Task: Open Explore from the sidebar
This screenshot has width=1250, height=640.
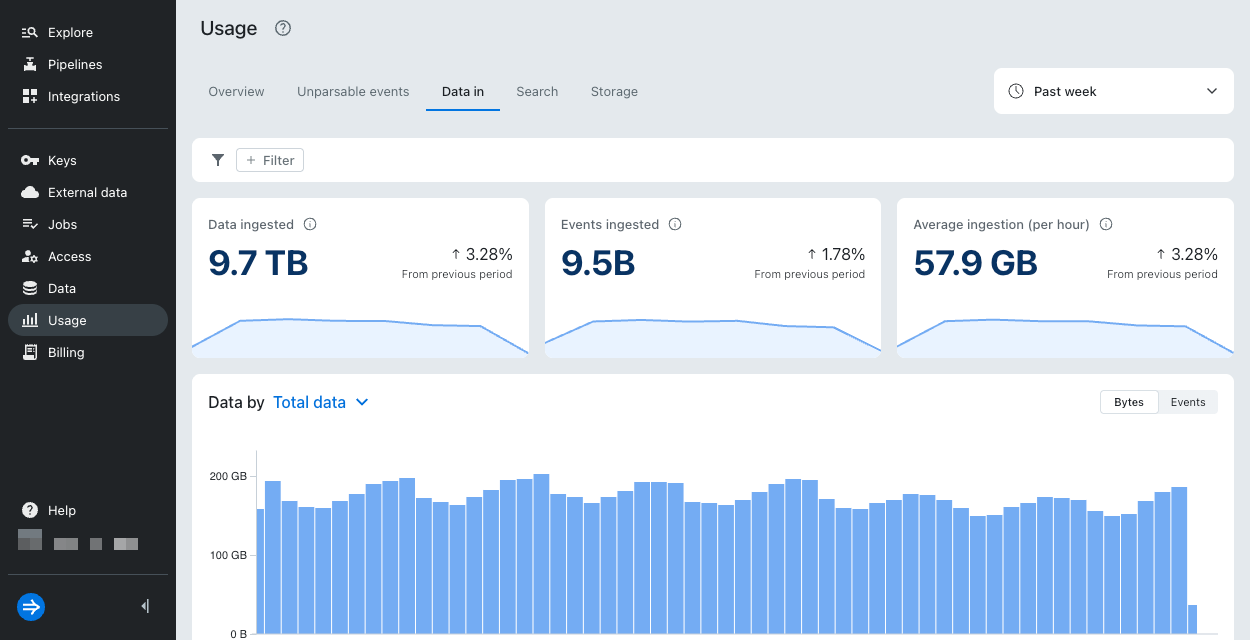Action: (87, 32)
